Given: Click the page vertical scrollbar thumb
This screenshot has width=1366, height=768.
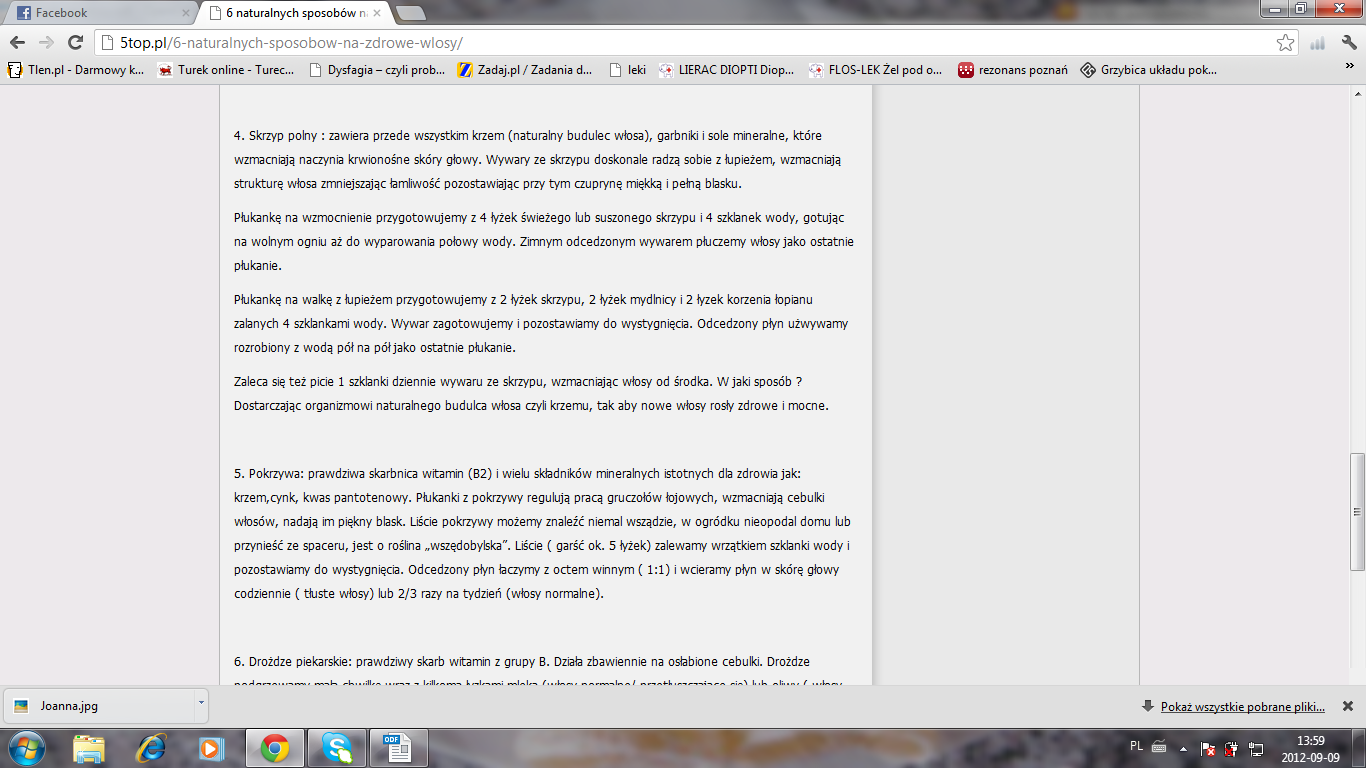Looking at the screenshot, I should (x=1357, y=511).
